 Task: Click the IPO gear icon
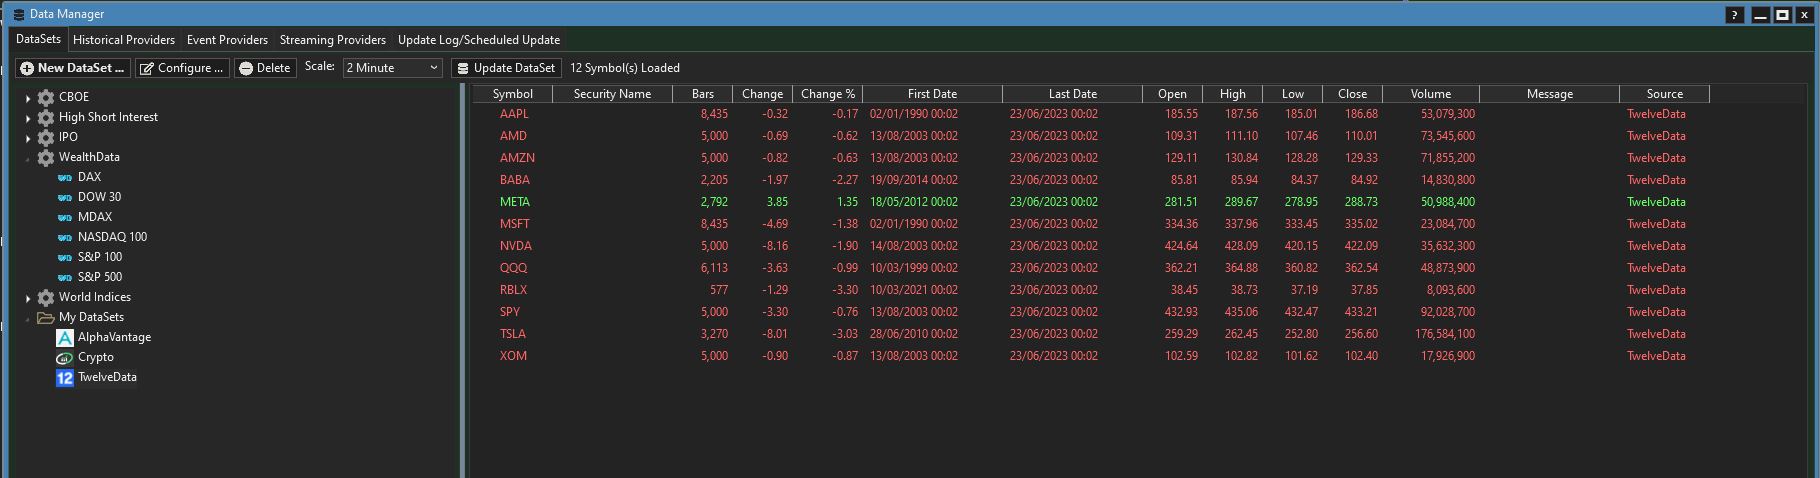click(46, 137)
